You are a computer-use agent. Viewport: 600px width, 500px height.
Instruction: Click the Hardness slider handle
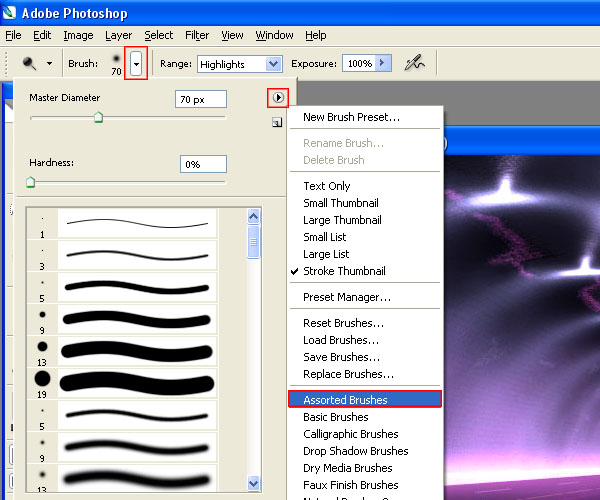click(x=31, y=182)
